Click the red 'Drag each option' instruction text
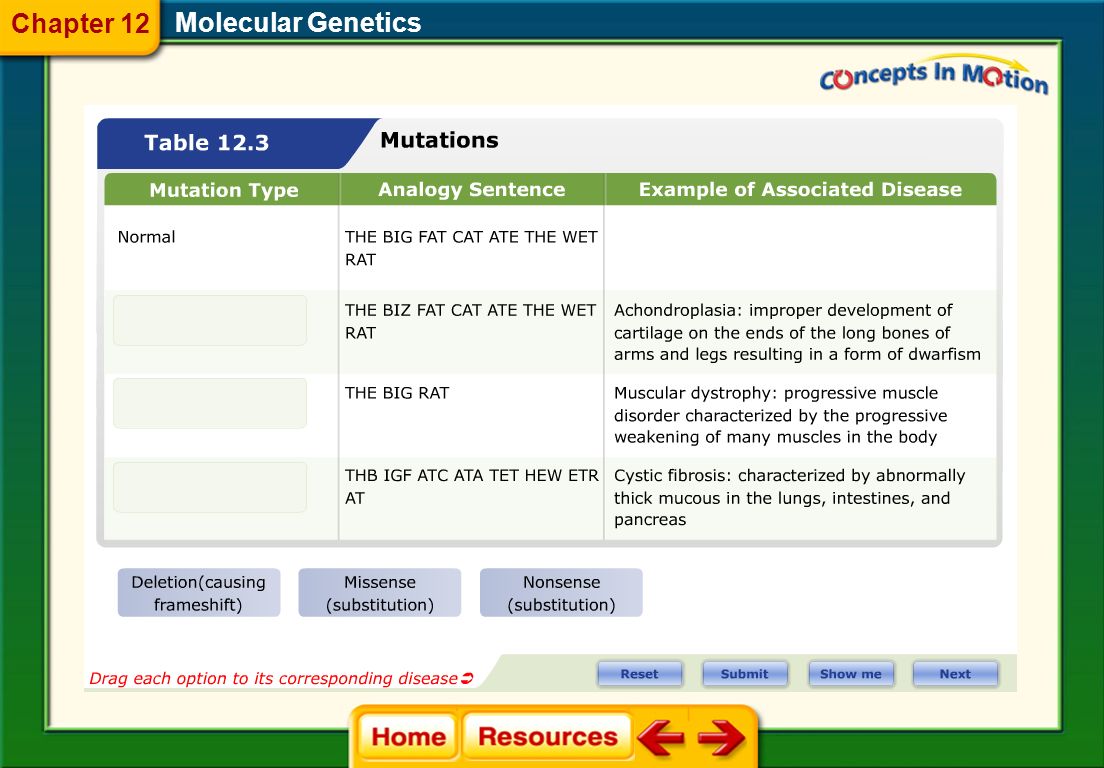 tap(281, 679)
